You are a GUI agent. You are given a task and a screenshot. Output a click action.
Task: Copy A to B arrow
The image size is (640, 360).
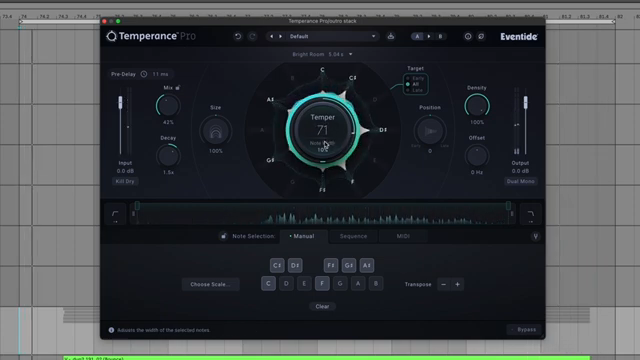point(429,36)
